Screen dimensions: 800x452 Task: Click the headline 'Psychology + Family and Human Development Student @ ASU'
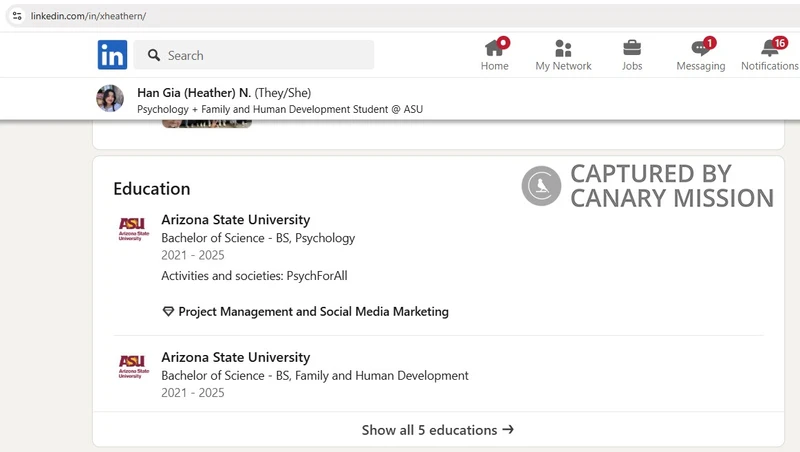click(280, 109)
